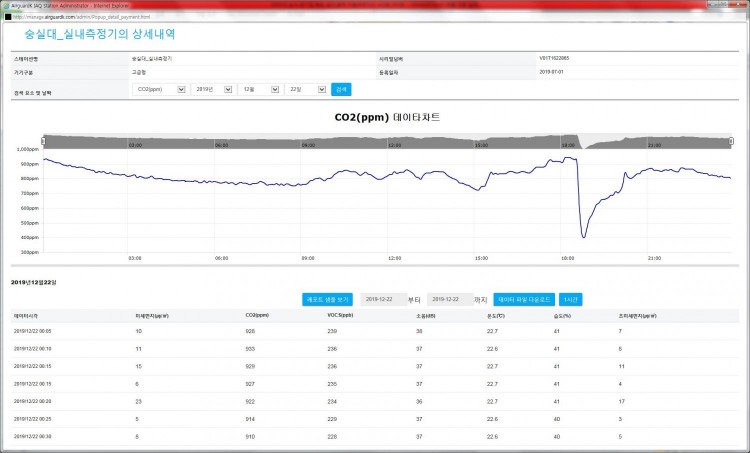Click the sharp dip in the CO2 line
This screenshot has height=453, width=750.
[583, 236]
